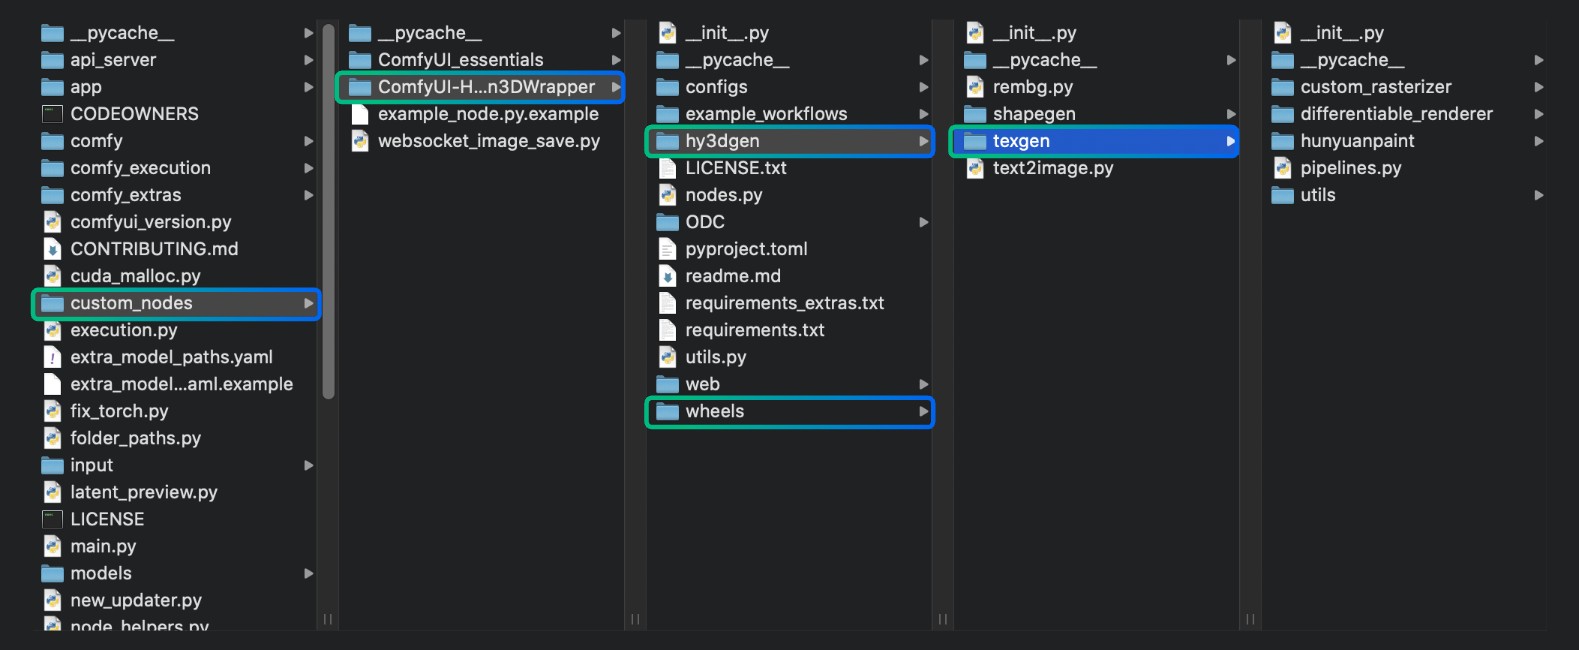
Task: Click the readme.md file icon
Action: [667, 276]
